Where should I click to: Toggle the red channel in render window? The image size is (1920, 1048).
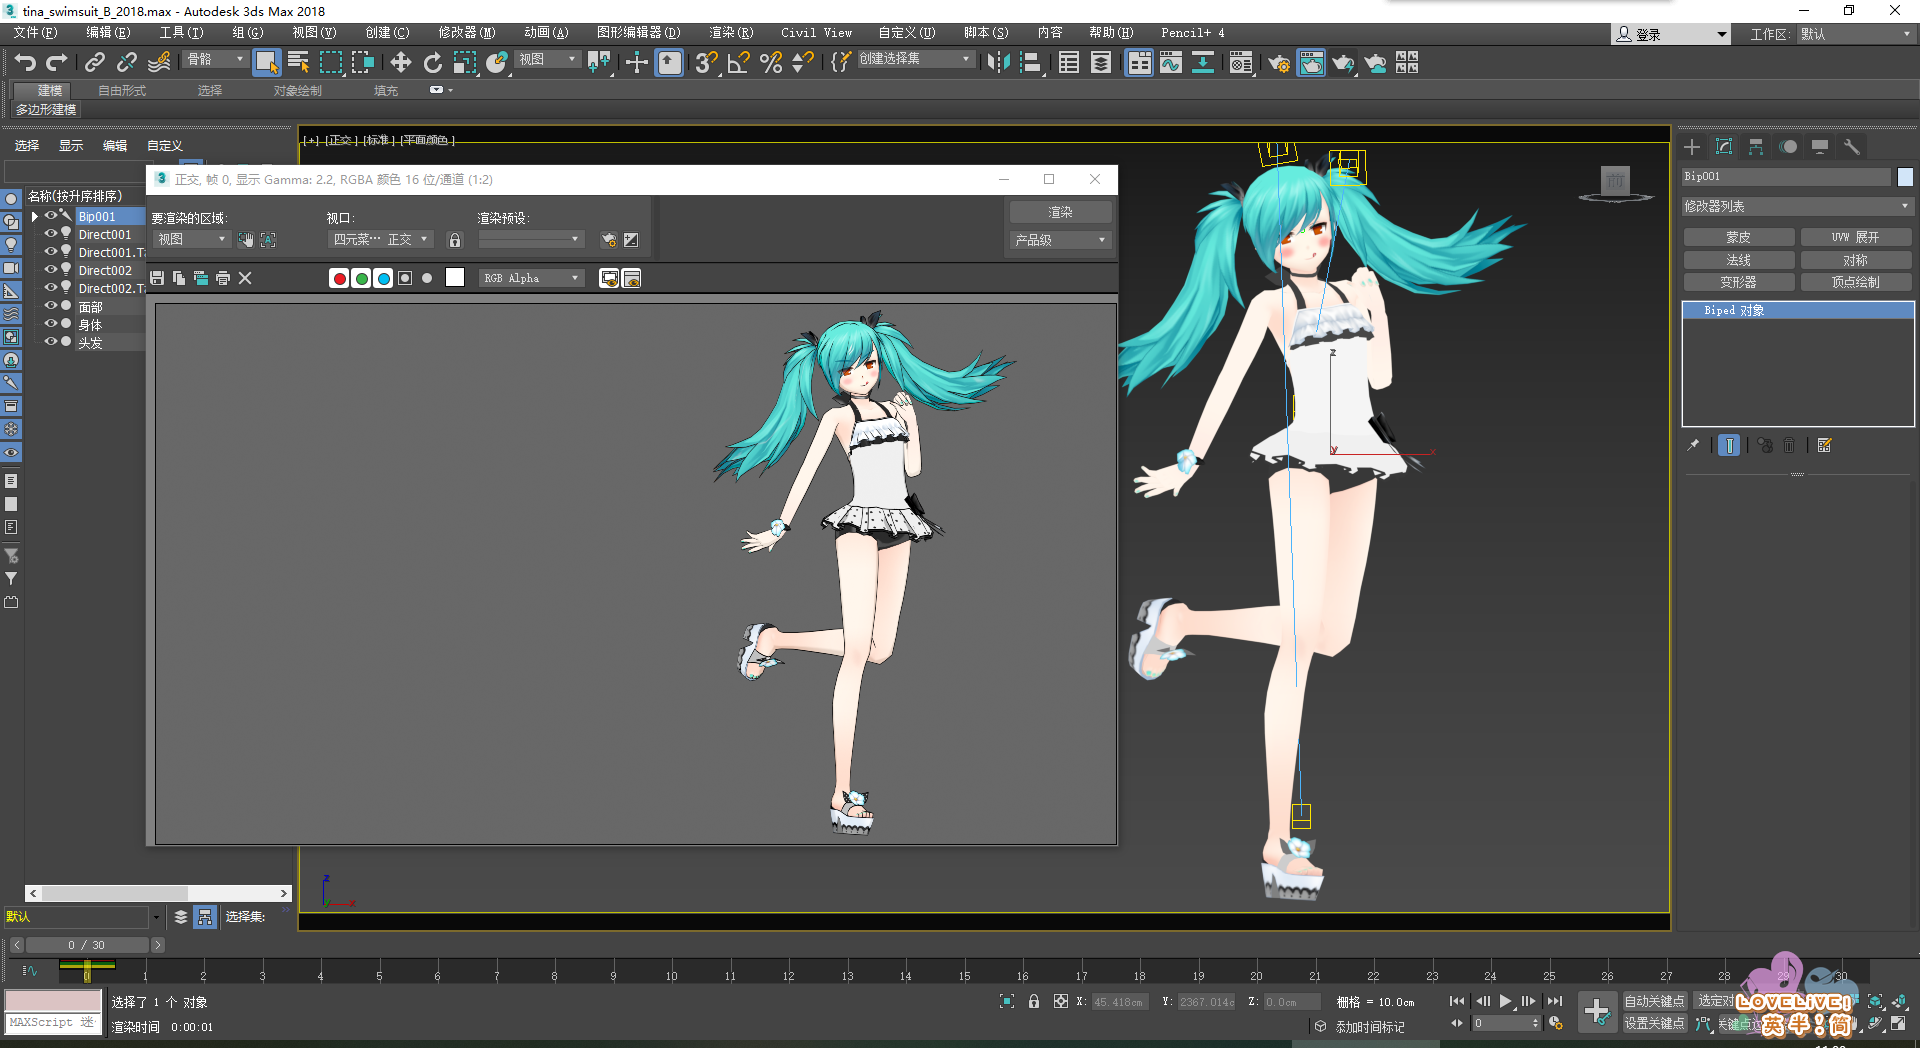point(339,278)
